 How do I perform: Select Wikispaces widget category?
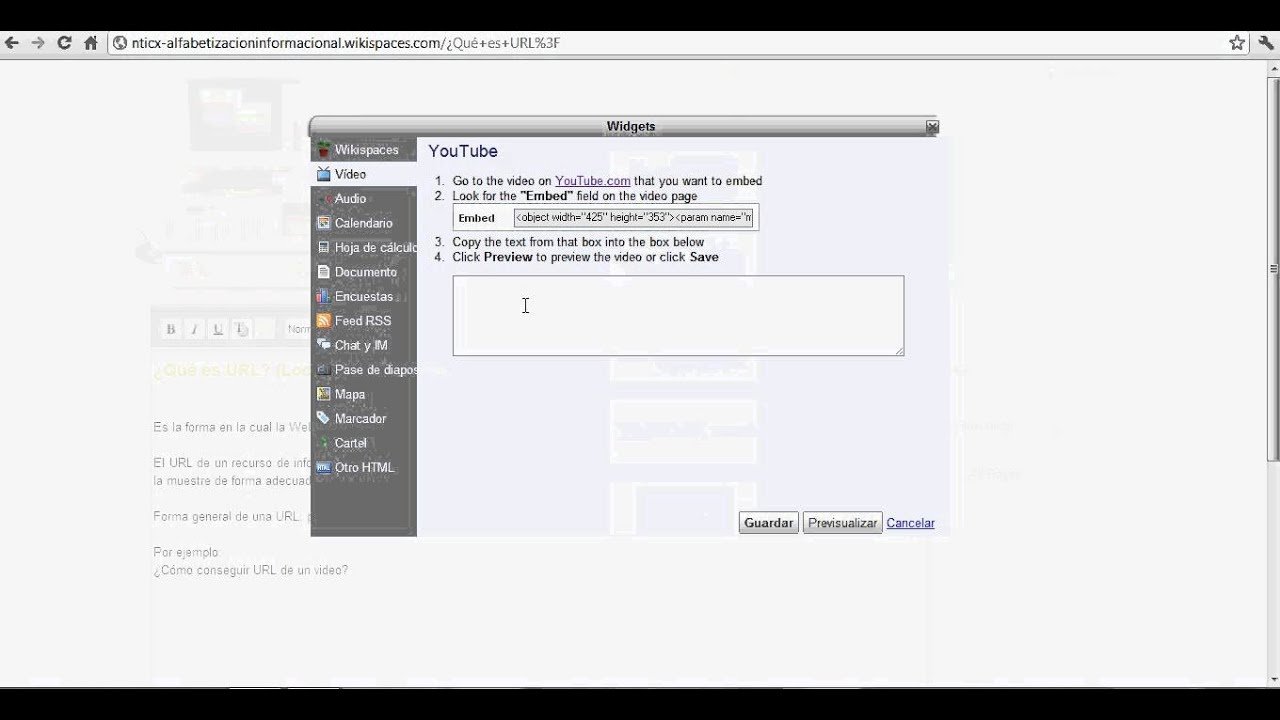point(364,150)
